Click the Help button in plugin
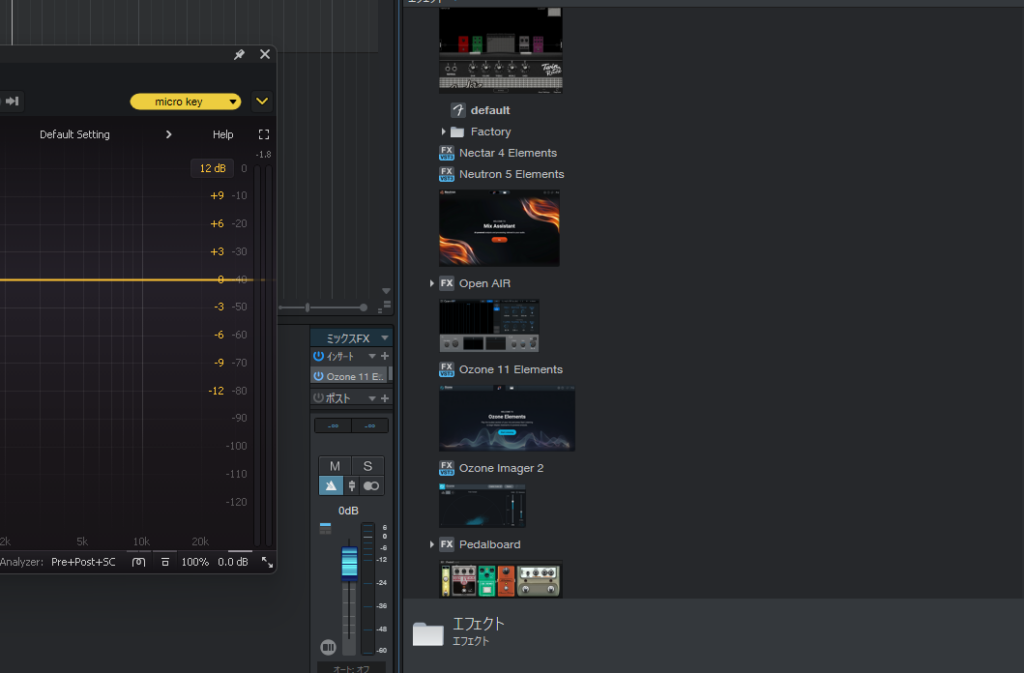The height and width of the screenshot is (673, 1024). [x=223, y=134]
